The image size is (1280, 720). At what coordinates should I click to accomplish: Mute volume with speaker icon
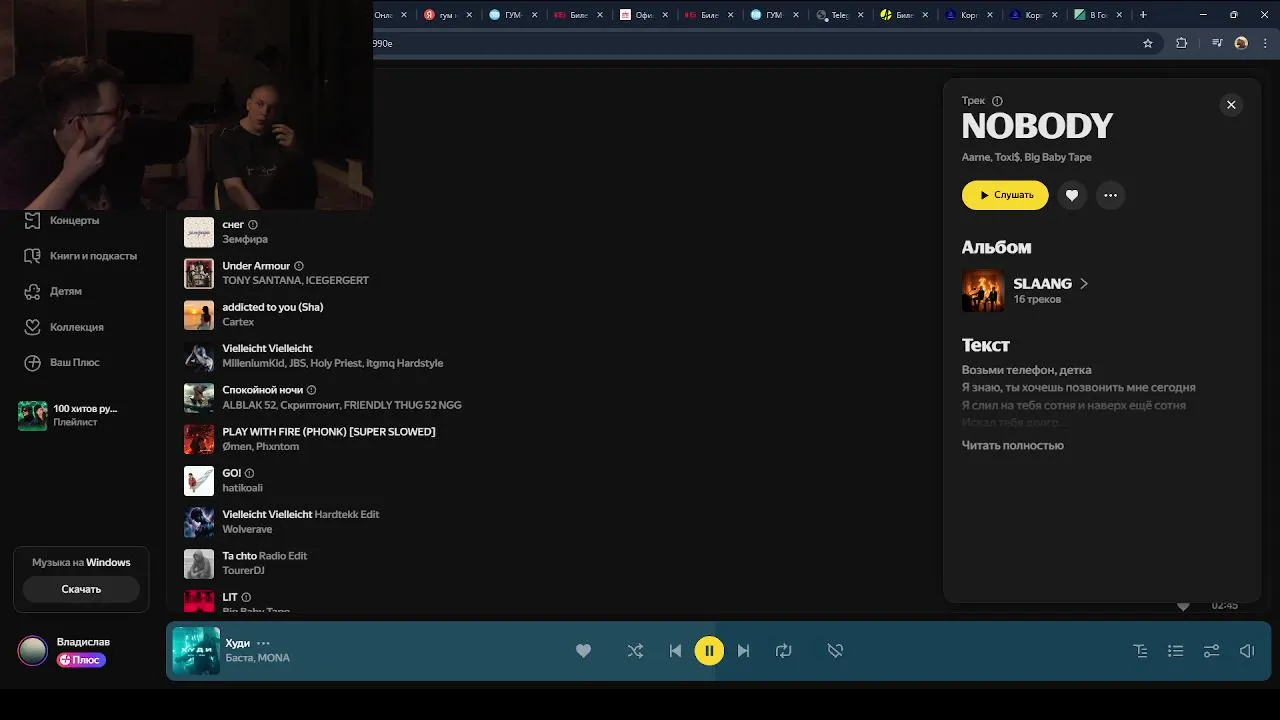point(1247,651)
